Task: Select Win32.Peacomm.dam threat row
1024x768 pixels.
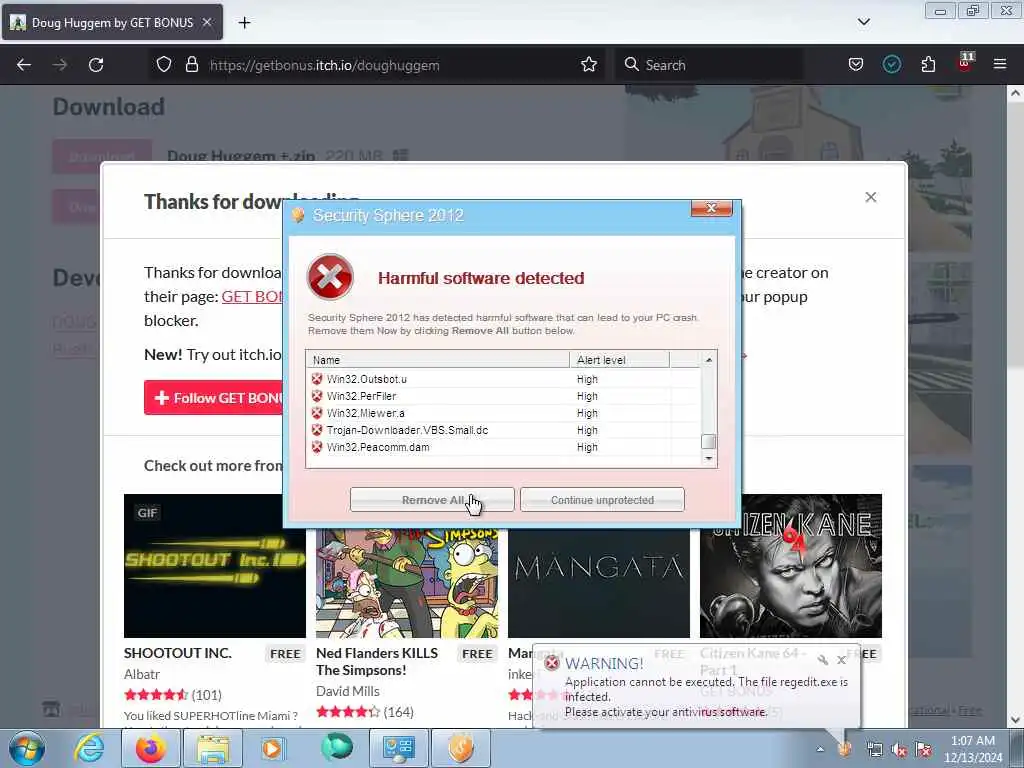Action: pos(503,447)
